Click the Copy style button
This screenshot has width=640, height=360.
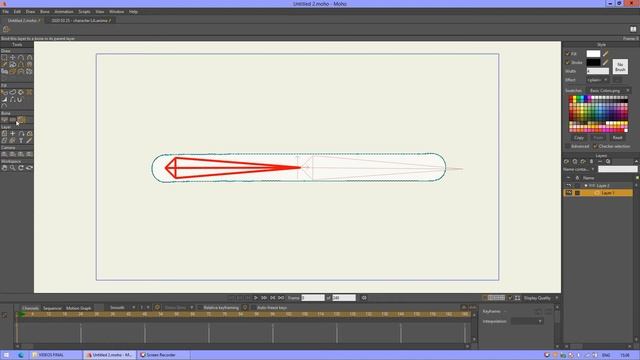point(579,138)
